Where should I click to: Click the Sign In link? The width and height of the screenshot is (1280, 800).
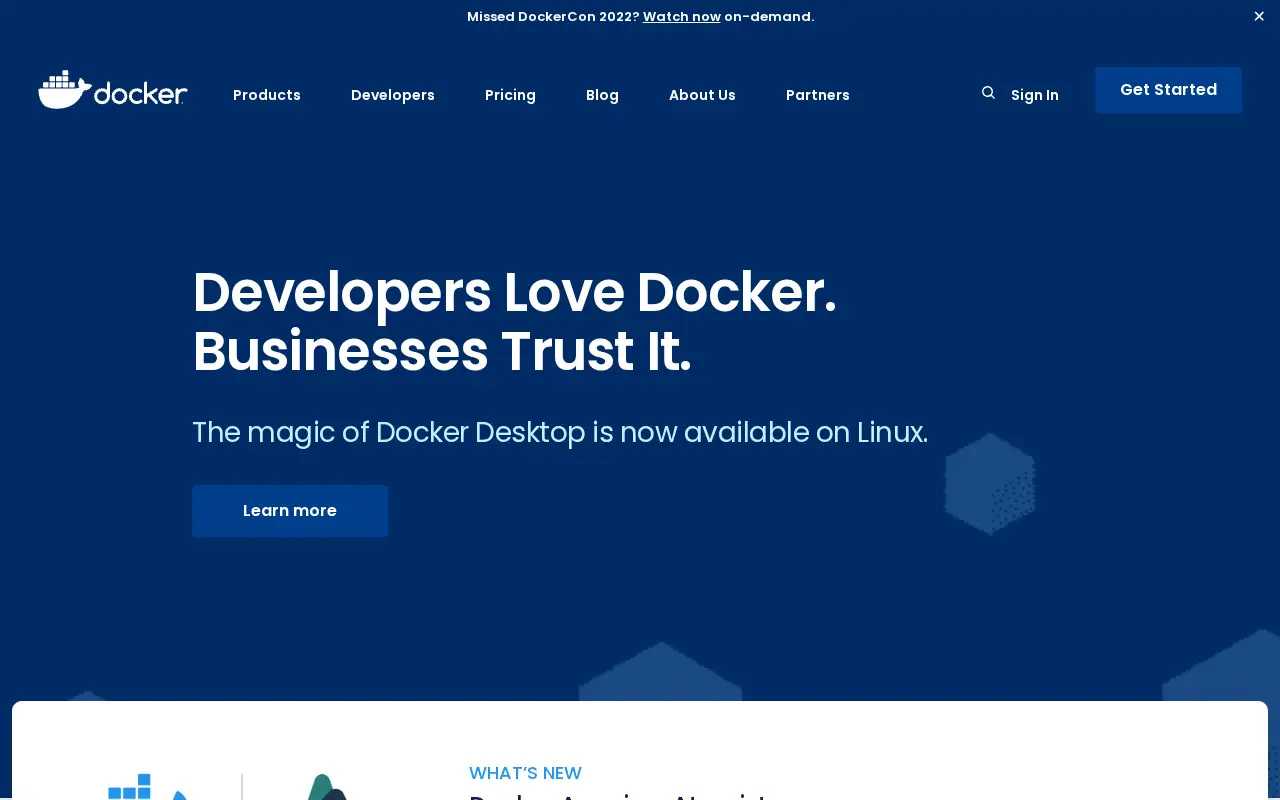coord(1035,95)
